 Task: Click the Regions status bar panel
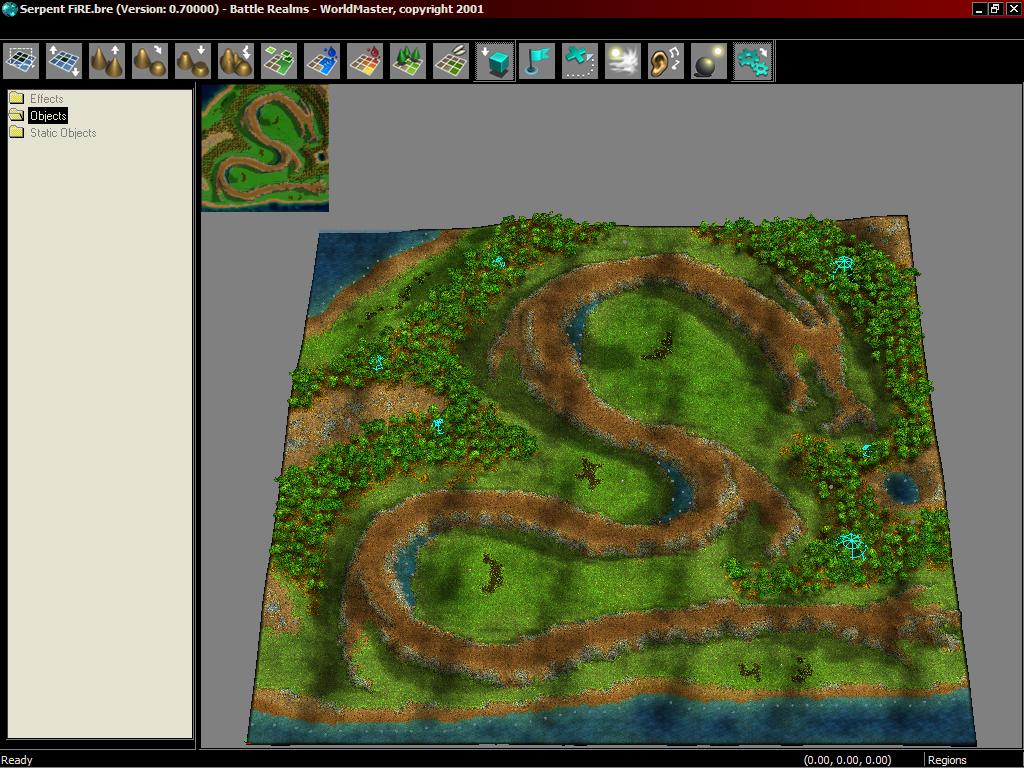coord(947,760)
